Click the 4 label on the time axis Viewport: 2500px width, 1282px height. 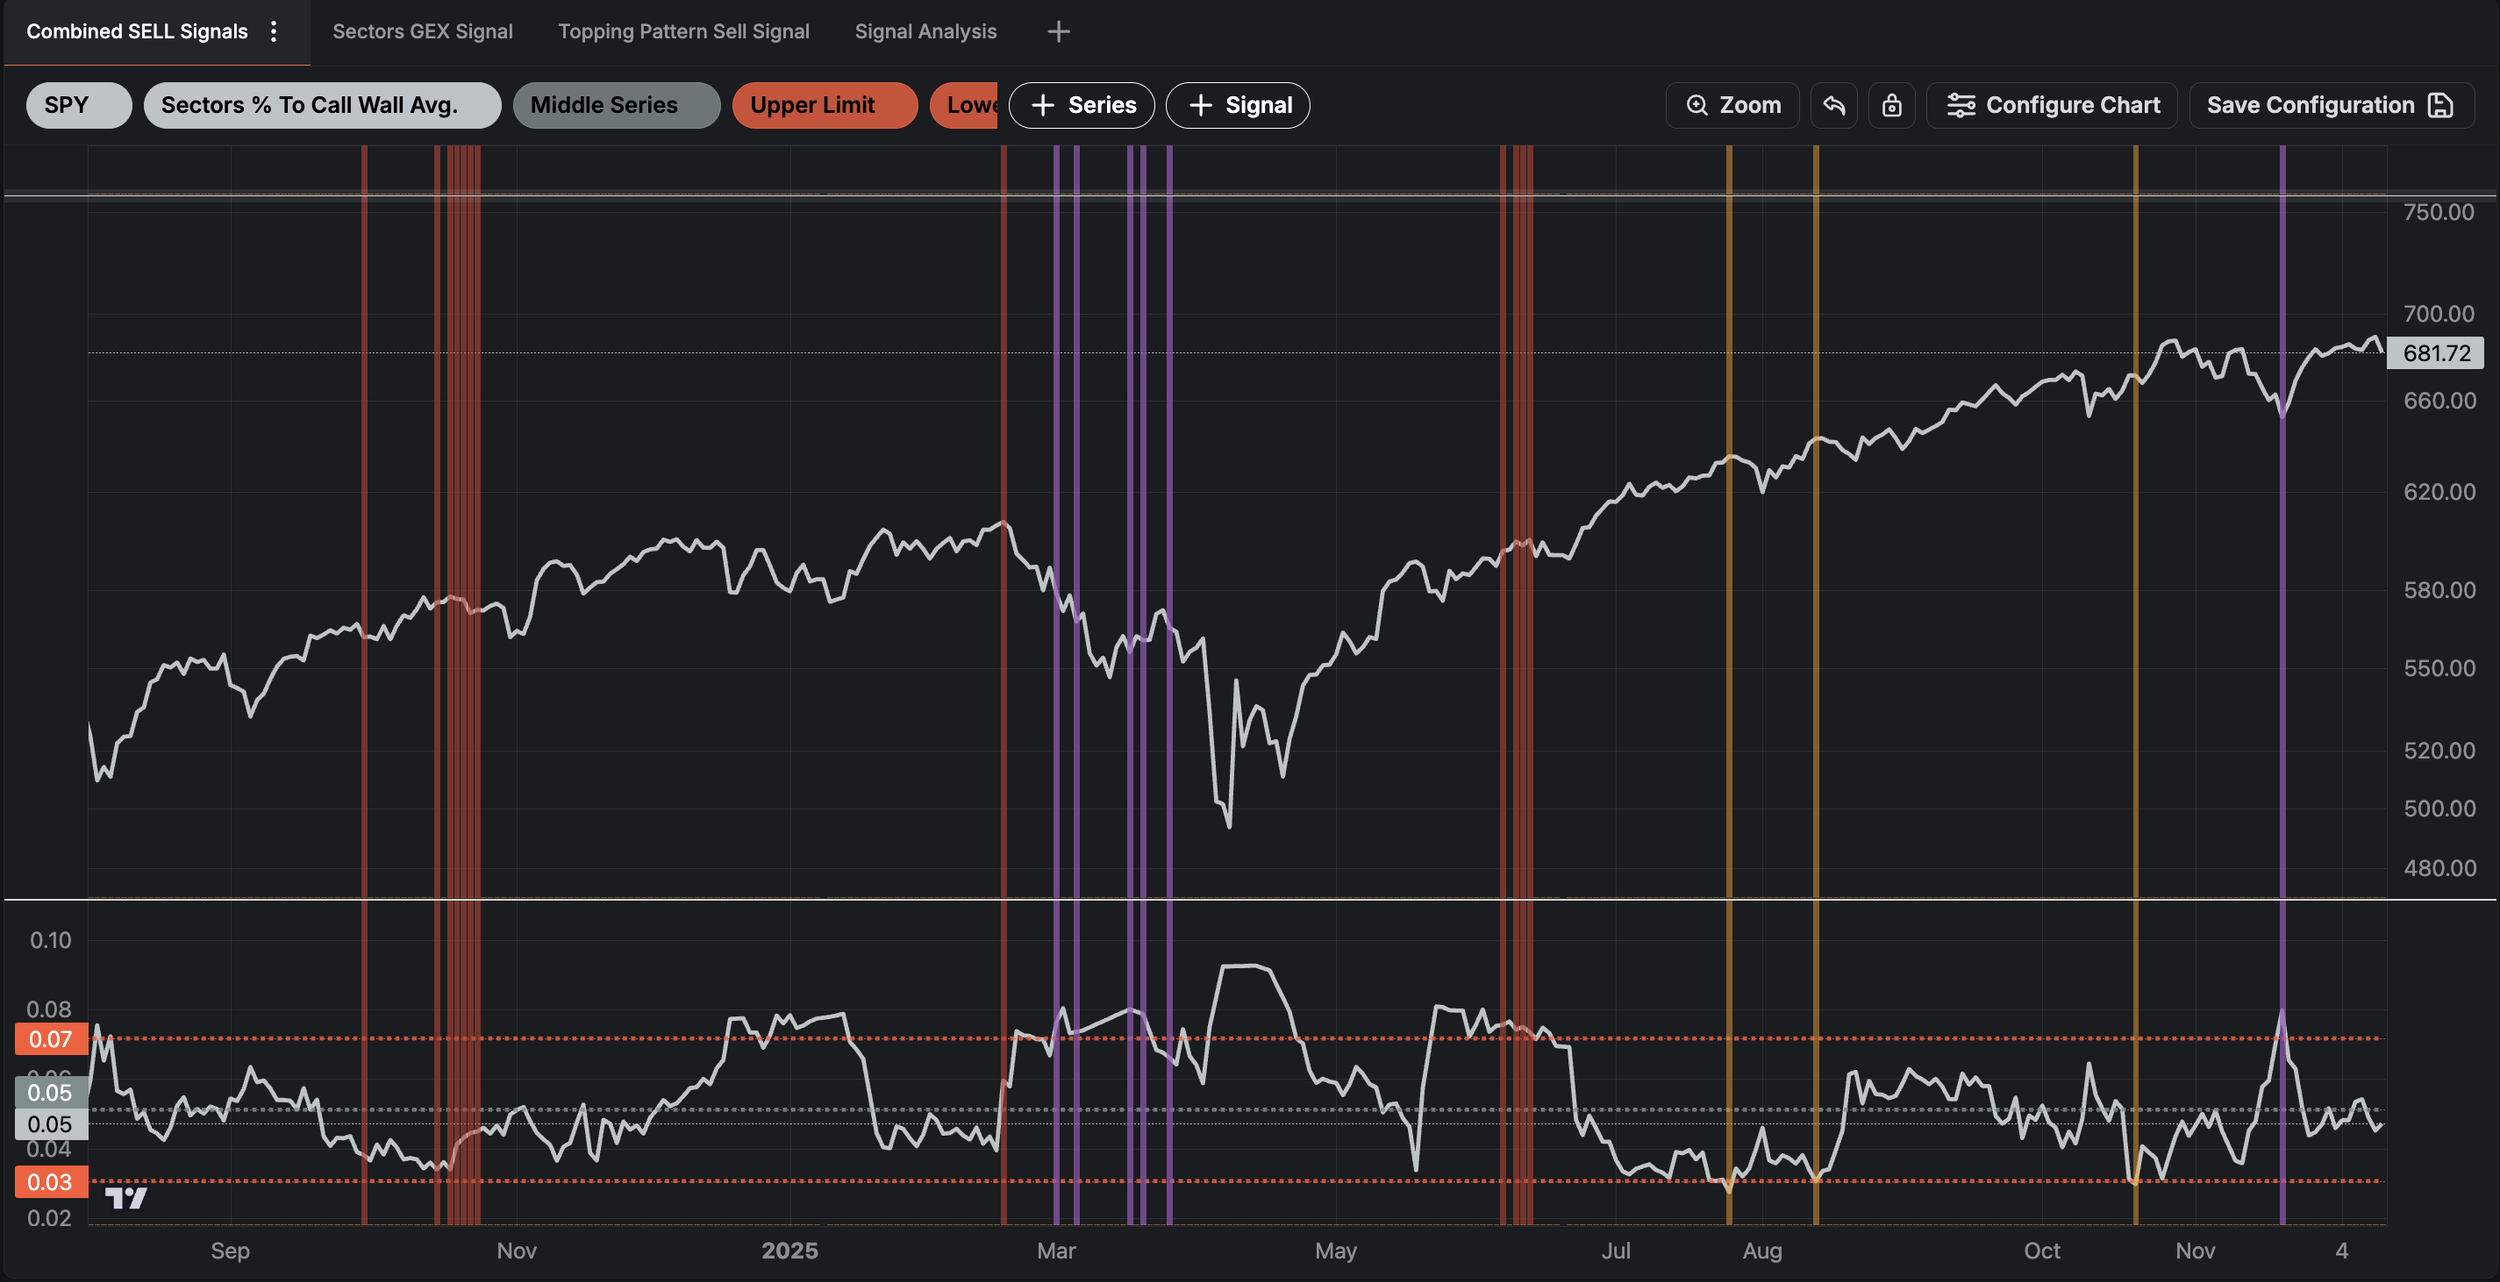(x=2342, y=1251)
